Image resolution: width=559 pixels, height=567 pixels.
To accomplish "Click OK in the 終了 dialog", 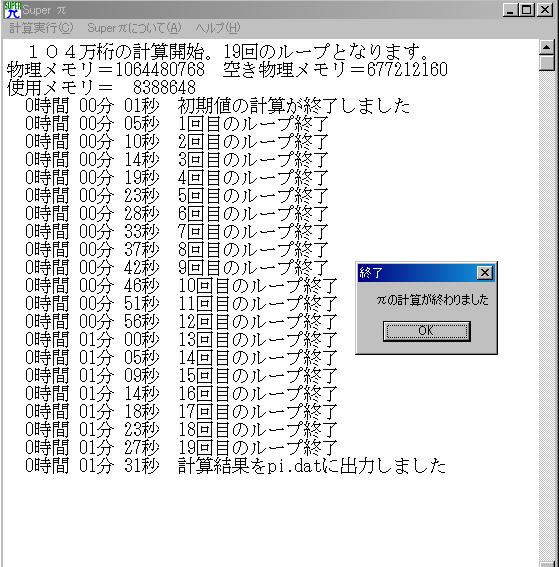I will click(427, 331).
